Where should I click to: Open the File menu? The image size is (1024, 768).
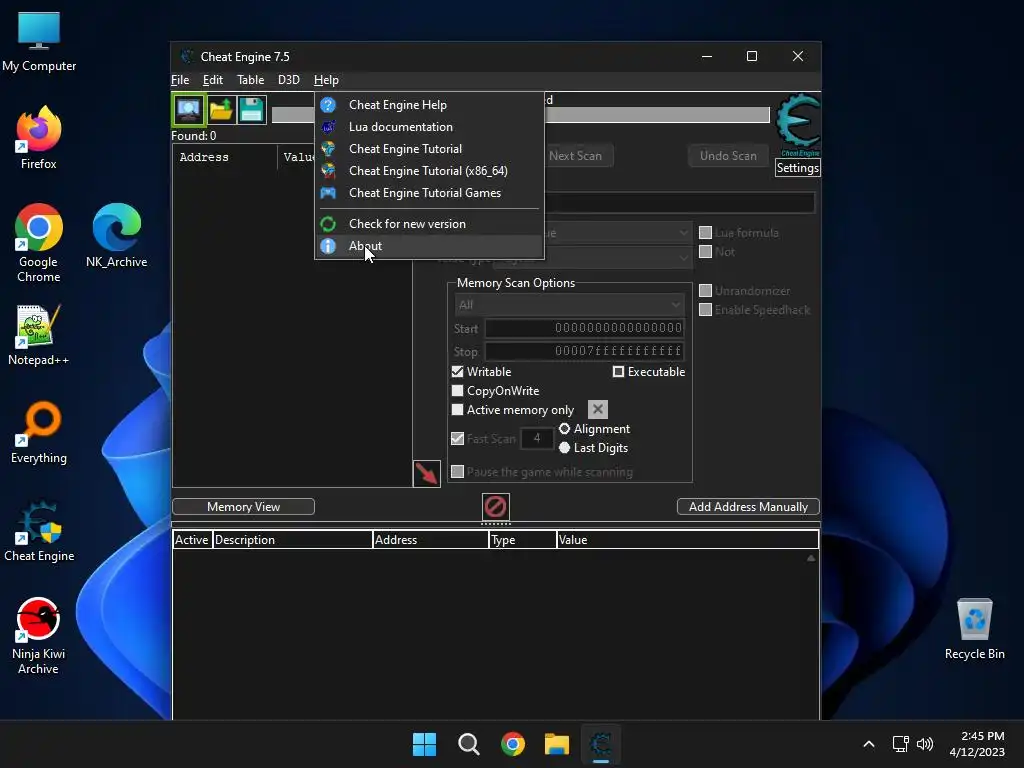(180, 80)
